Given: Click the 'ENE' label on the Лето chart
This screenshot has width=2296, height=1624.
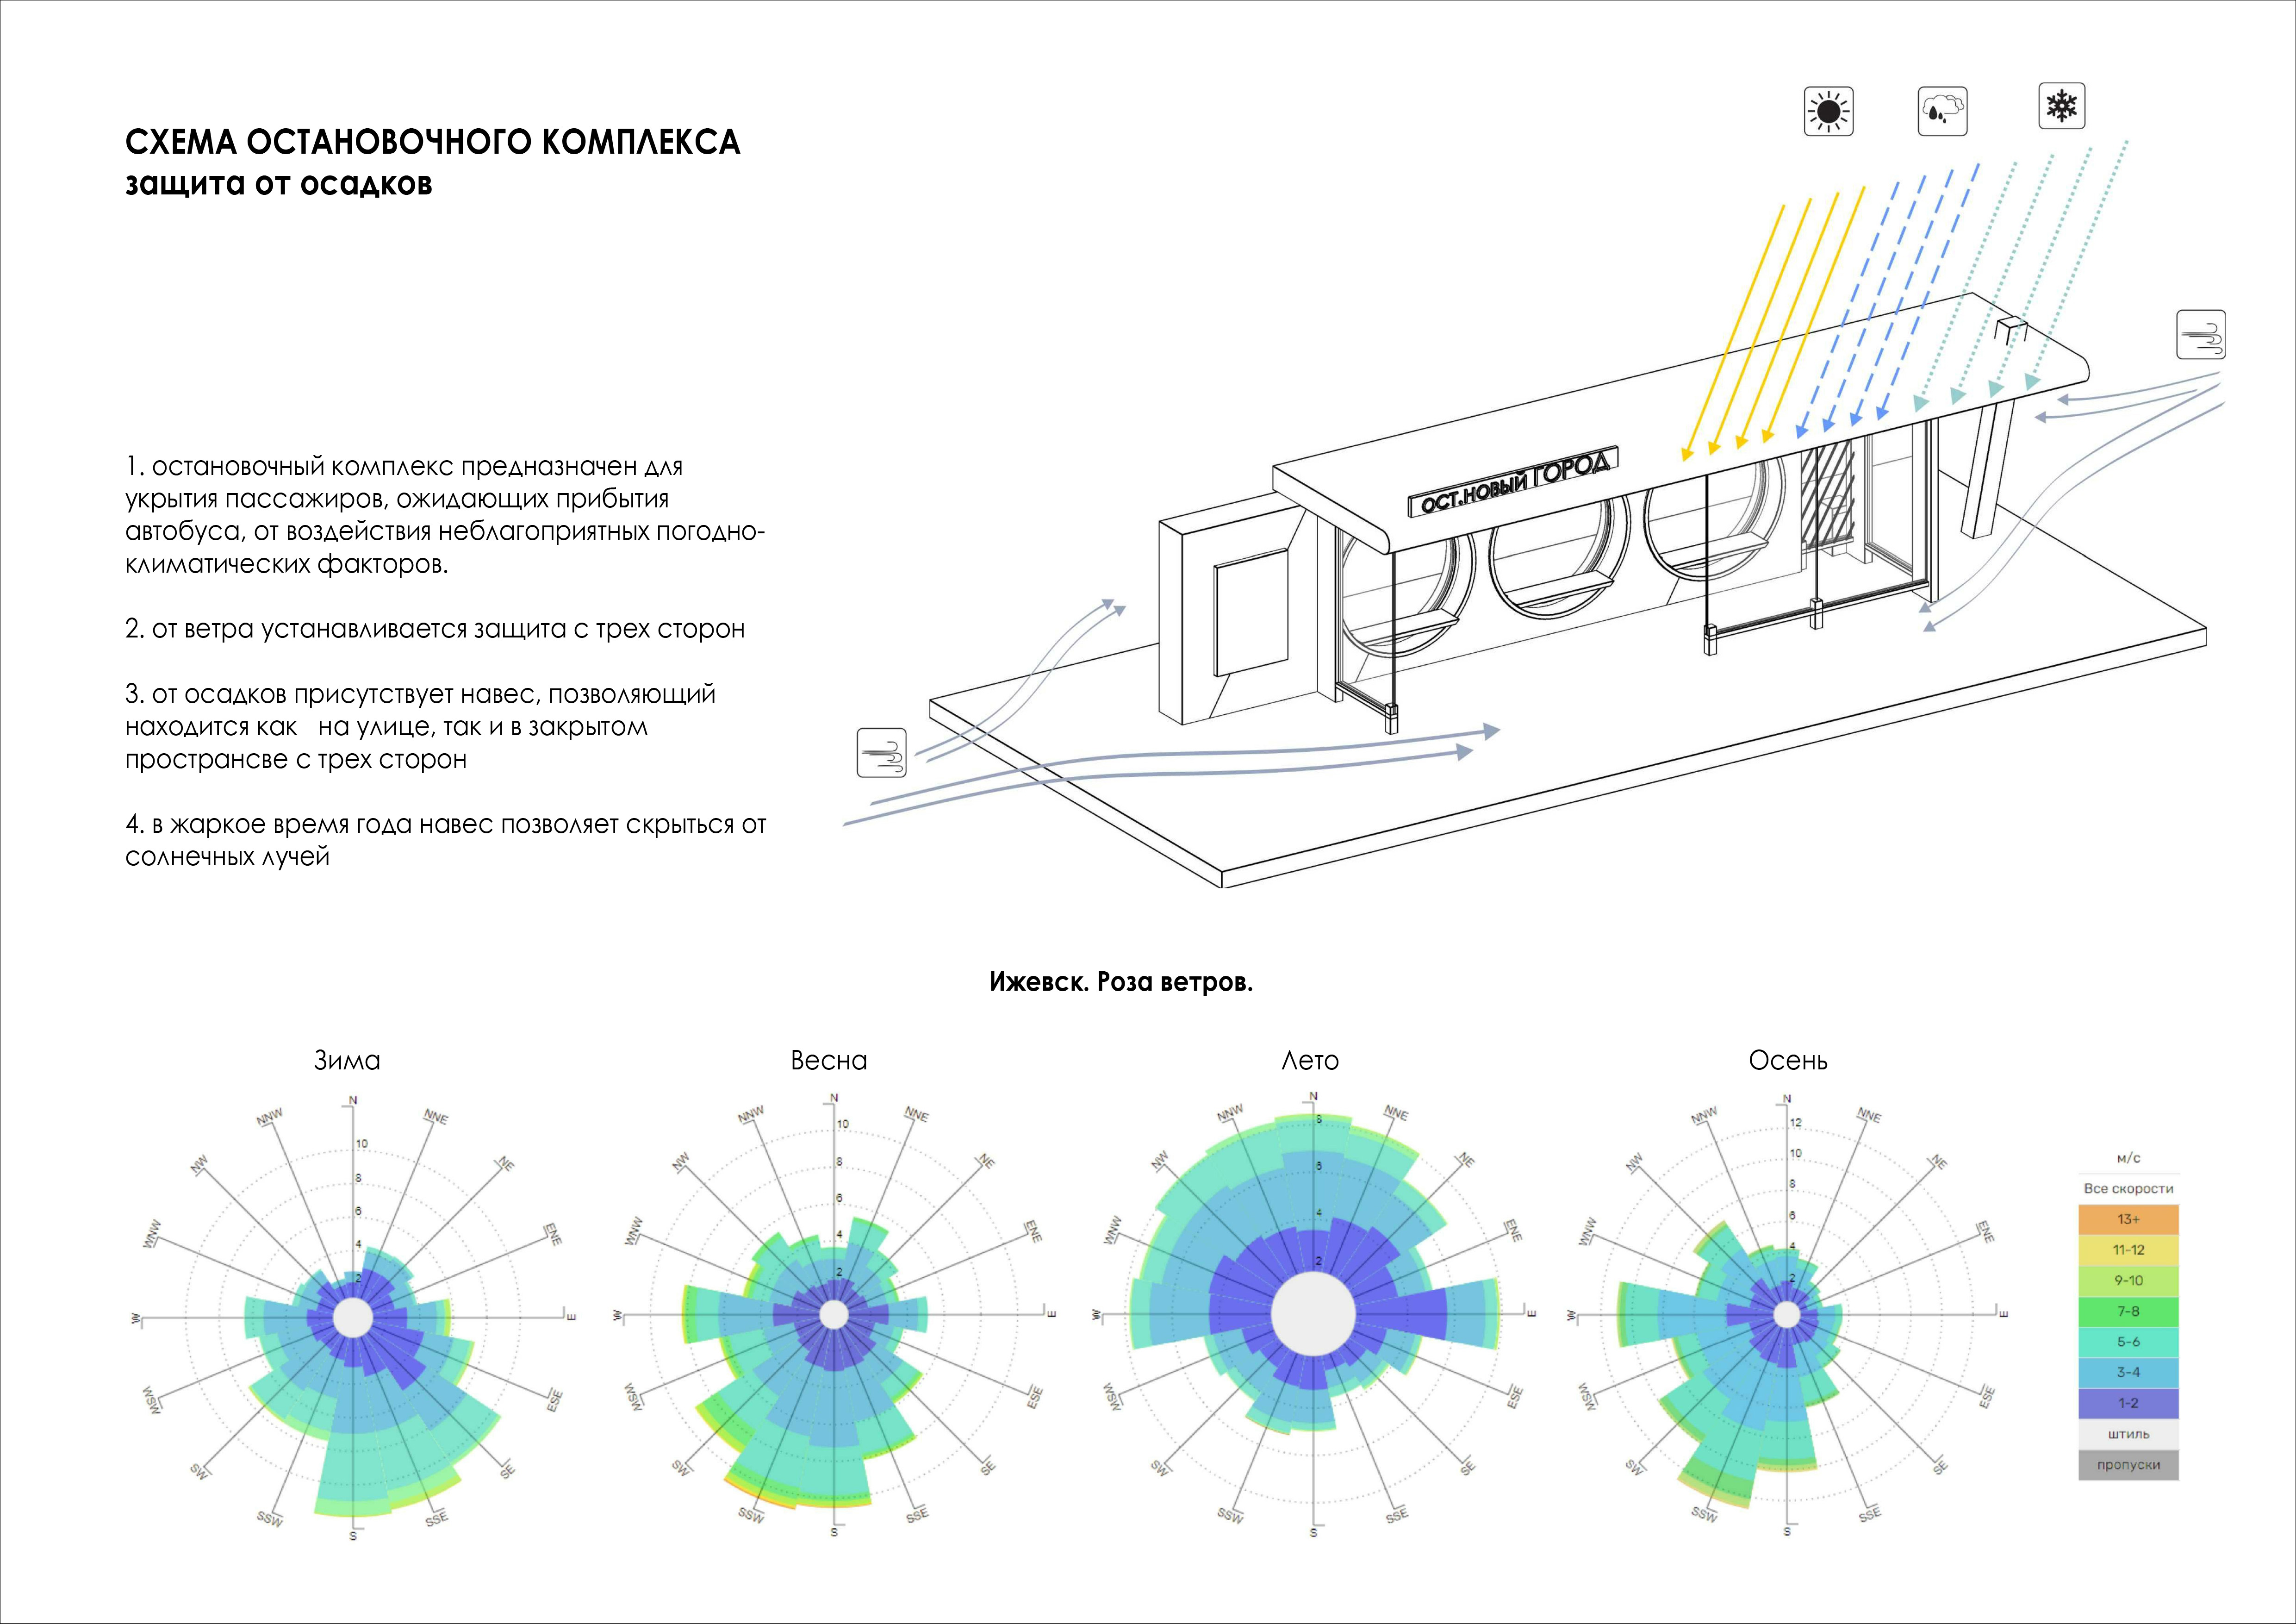Looking at the screenshot, I should pos(1513,1232).
